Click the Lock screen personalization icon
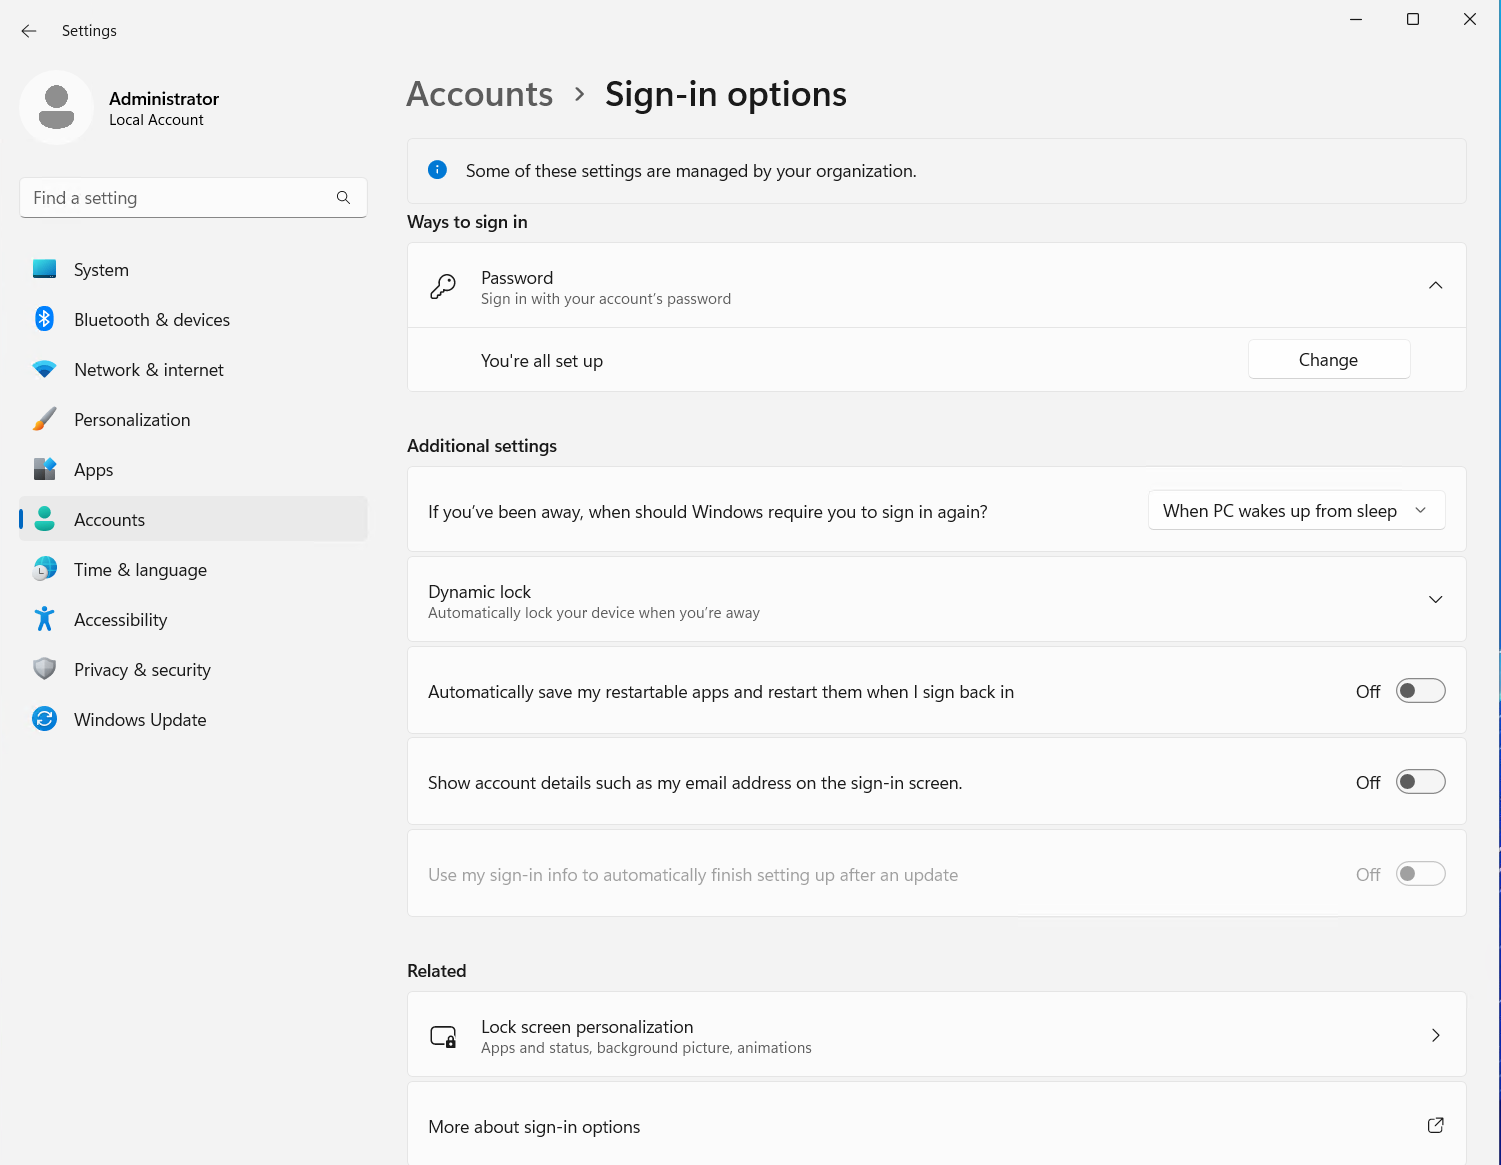The width and height of the screenshot is (1501, 1165). click(x=443, y=1036)
